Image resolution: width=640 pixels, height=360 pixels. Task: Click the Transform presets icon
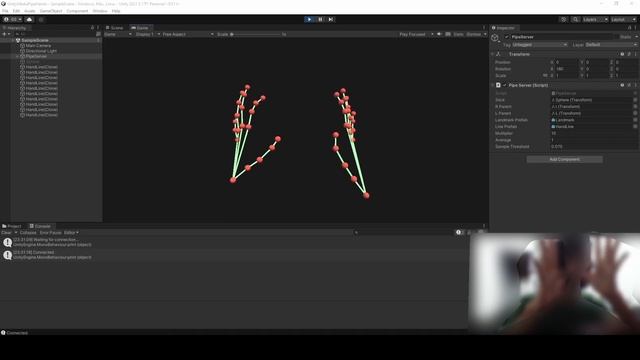point(629,54)
